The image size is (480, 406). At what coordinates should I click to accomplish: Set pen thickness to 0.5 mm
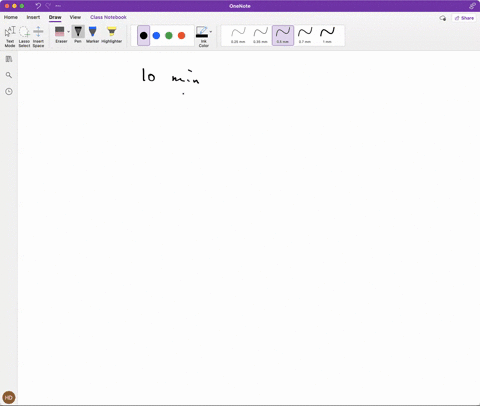click(x=283, y=35)
